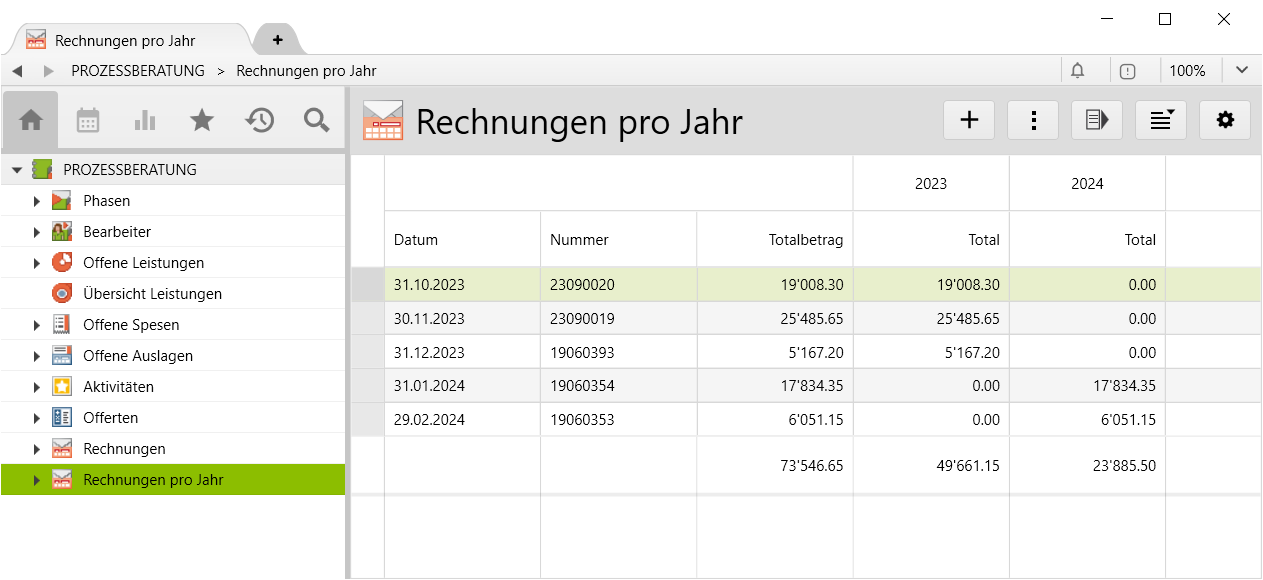The image size is (1263, 580).
Task: Select the Rechnungen pro Jahr tab
Action: [125, 41]
